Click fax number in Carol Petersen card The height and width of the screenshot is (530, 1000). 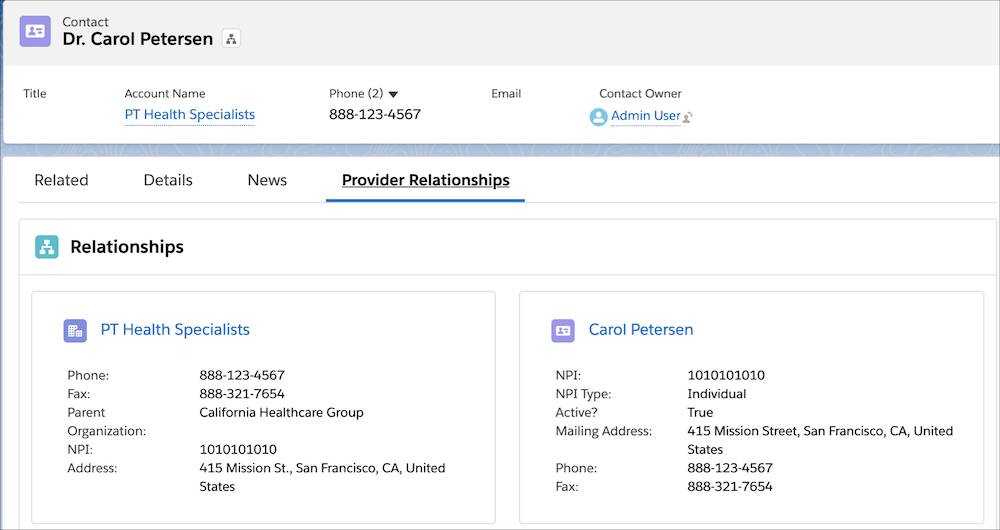[x=730, y=487]
